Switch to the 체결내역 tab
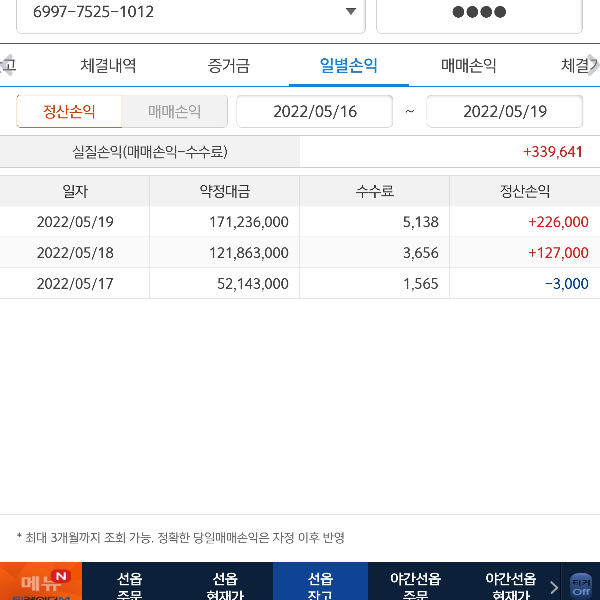Screen dimensions: 600x600 [x=108, y=66]
